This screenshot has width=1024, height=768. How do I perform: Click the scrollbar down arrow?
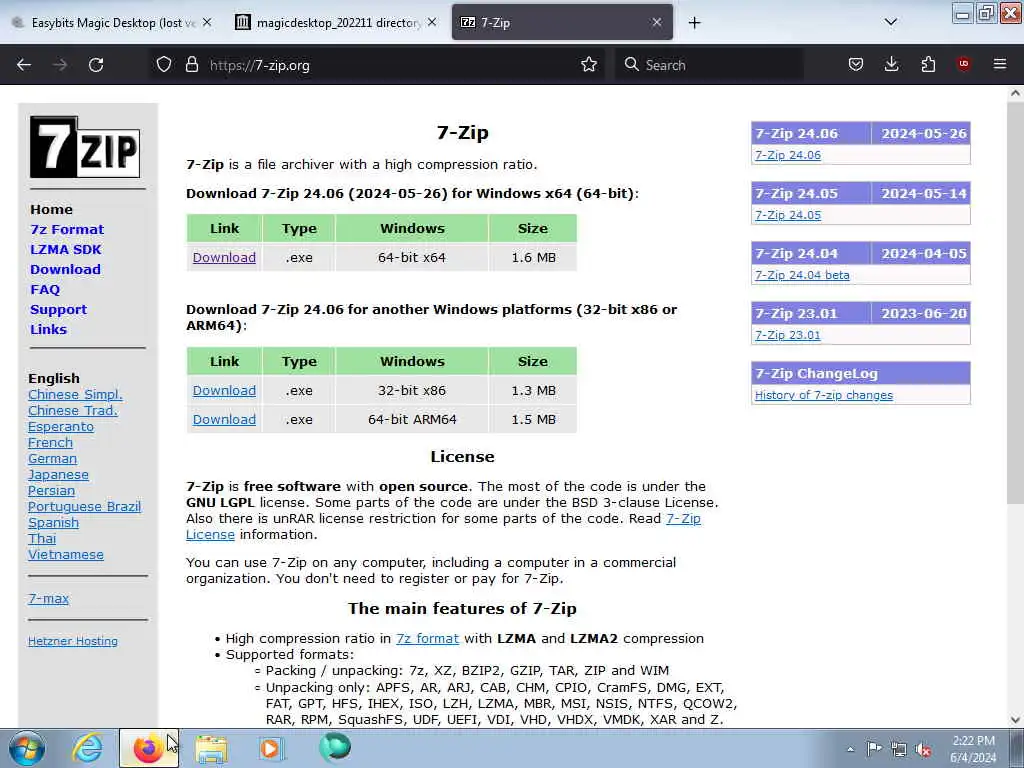[1015, 719]
